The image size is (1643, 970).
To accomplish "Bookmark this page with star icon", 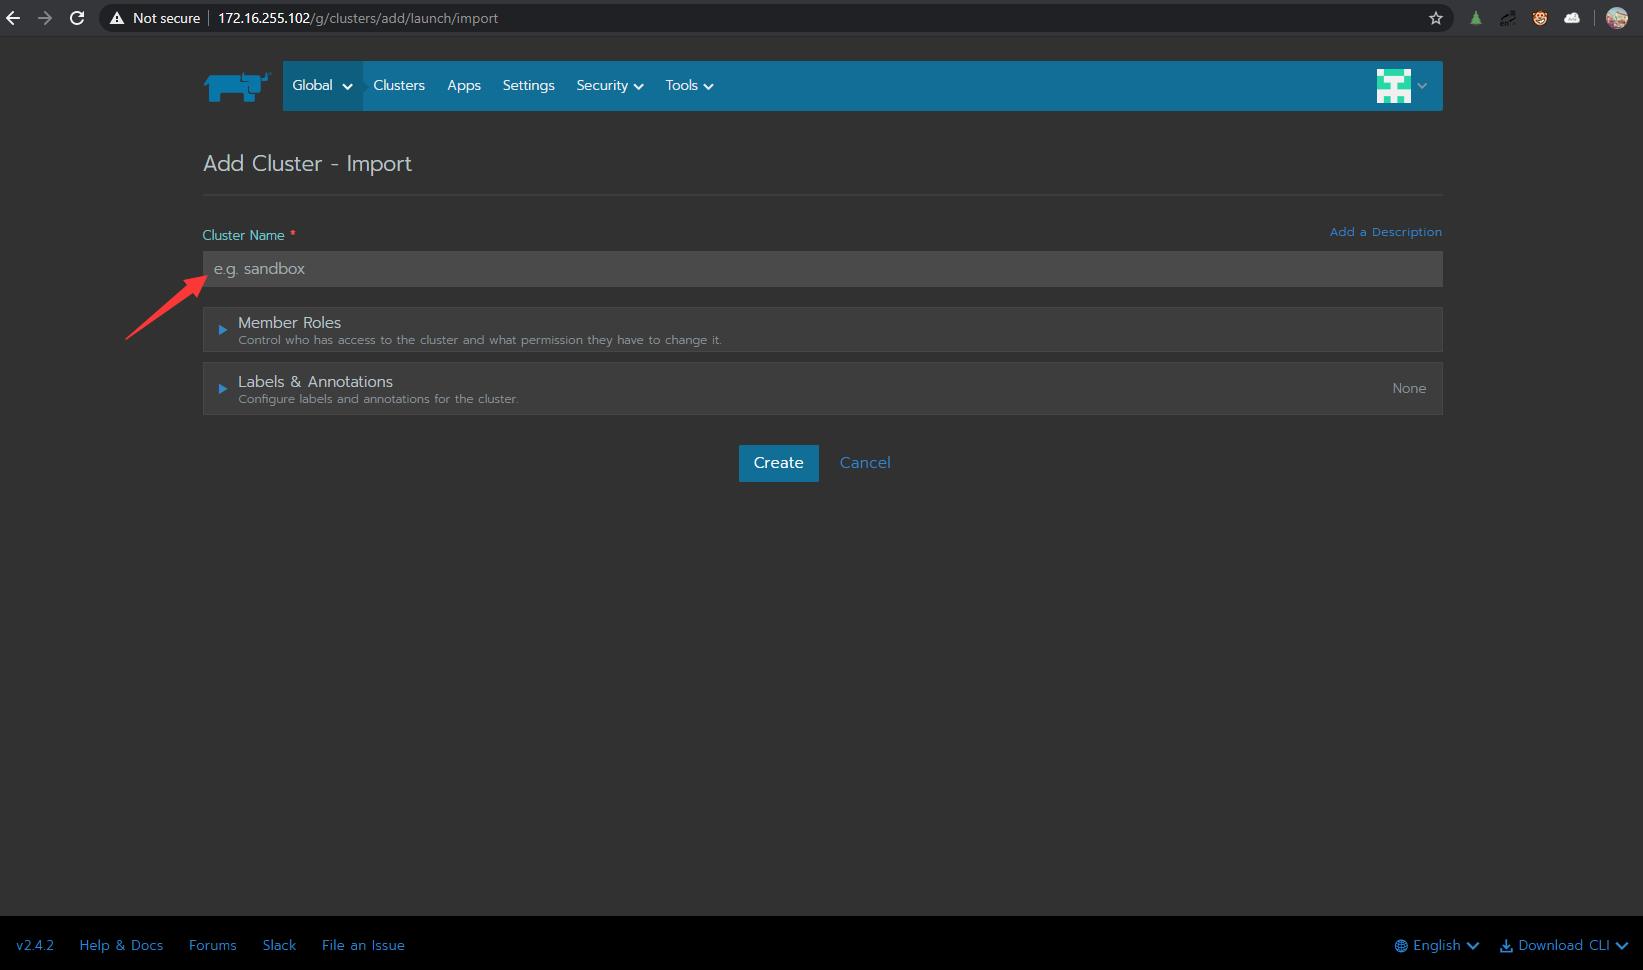I will (x=1435, y=18).
